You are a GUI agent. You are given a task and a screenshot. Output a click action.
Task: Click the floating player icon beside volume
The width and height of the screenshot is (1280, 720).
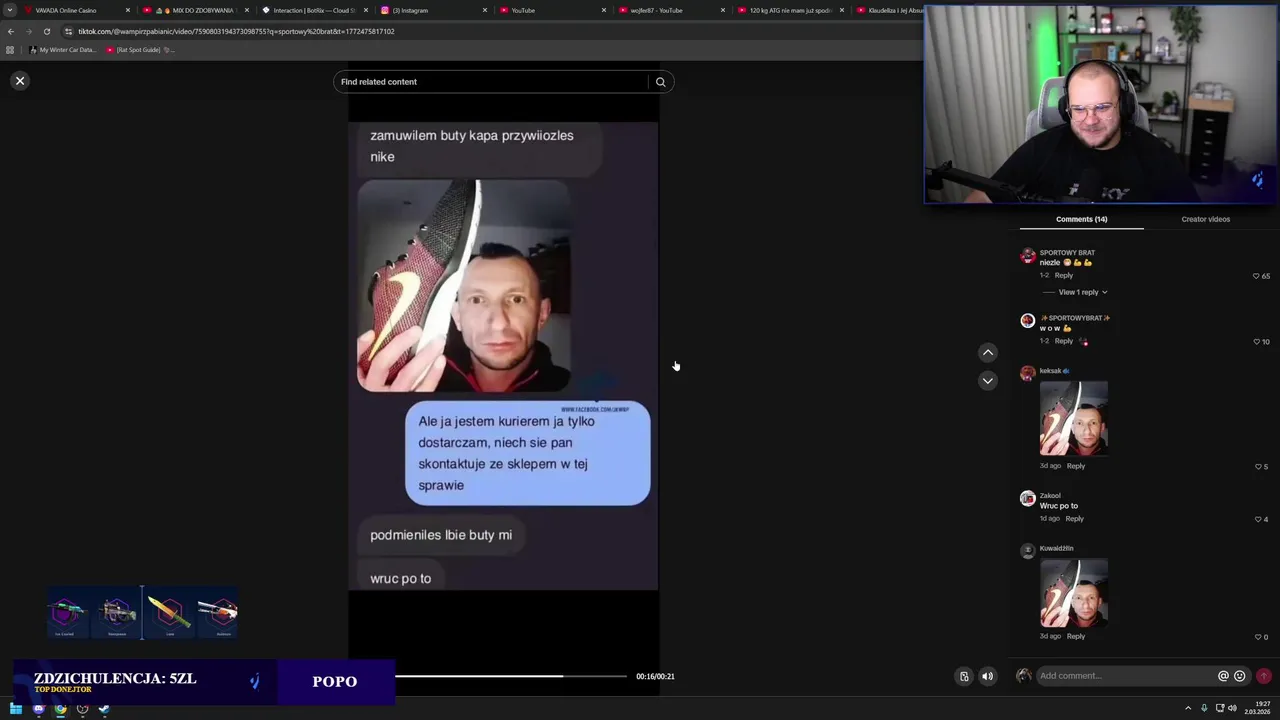click(964, 676)
